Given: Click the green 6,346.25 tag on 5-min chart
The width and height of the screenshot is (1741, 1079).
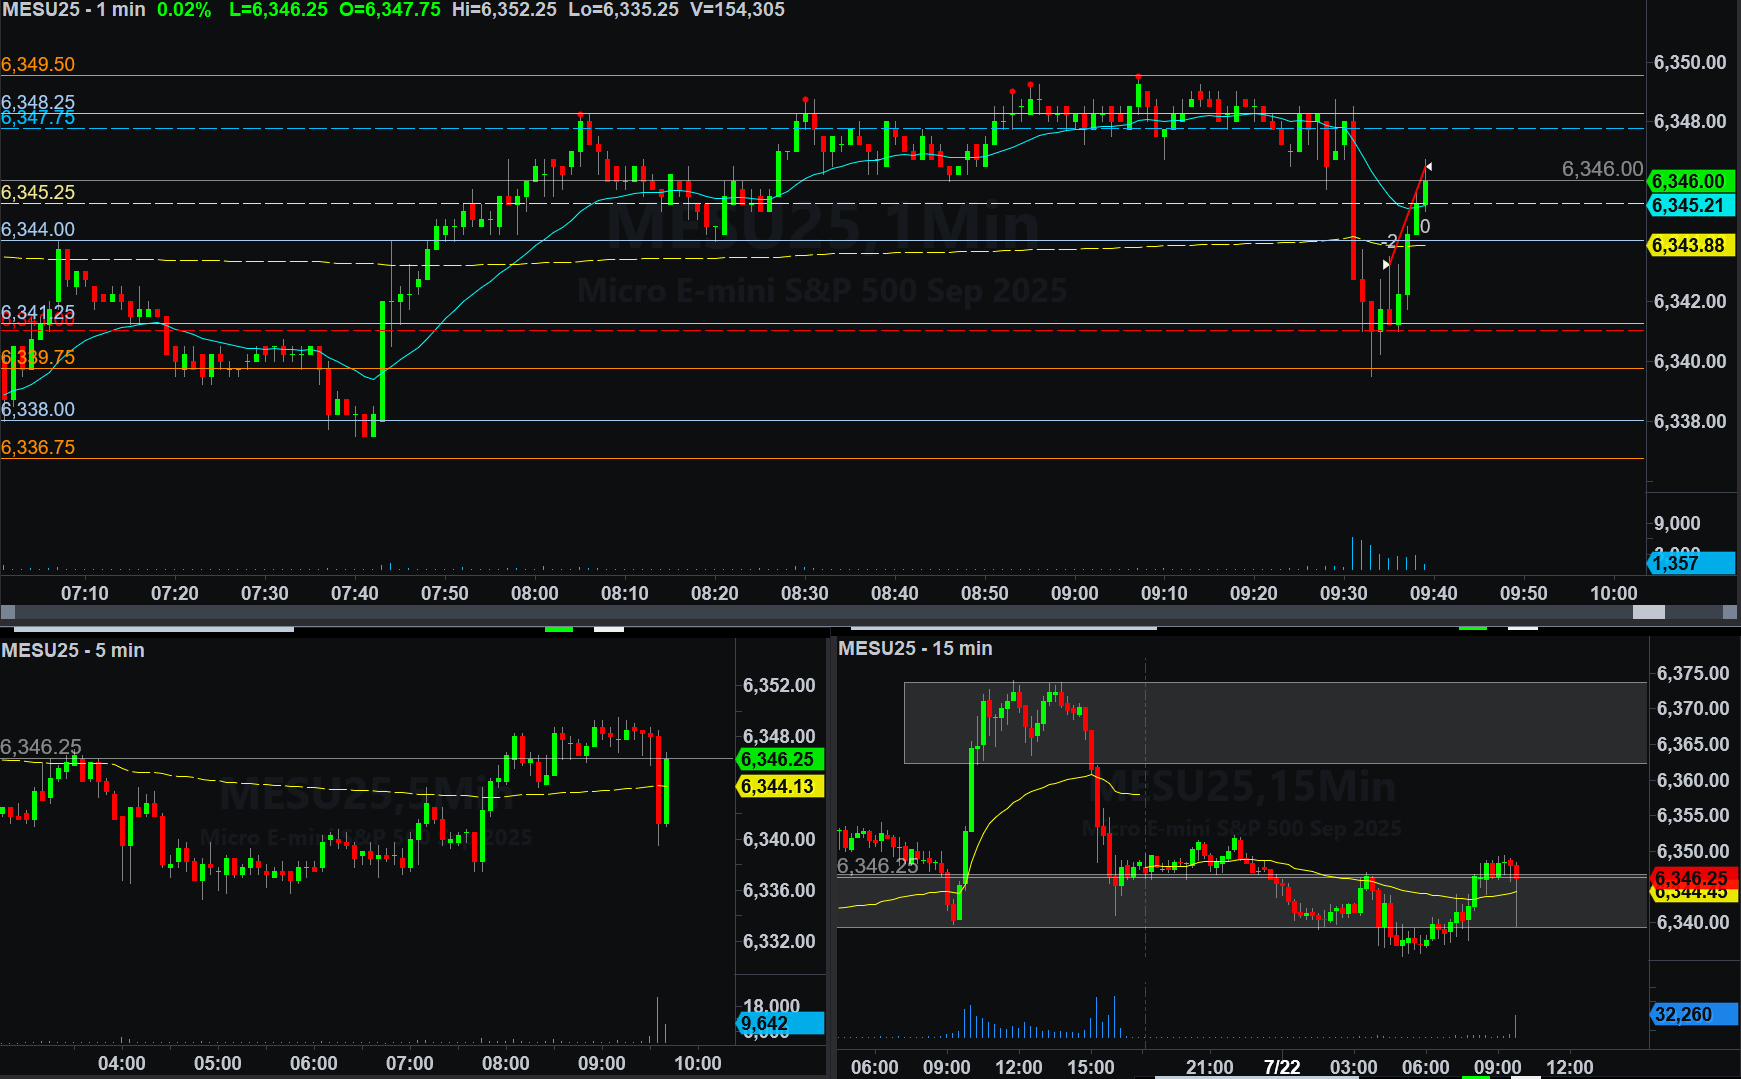Looking at the screenshot, I should click(779, 759).
